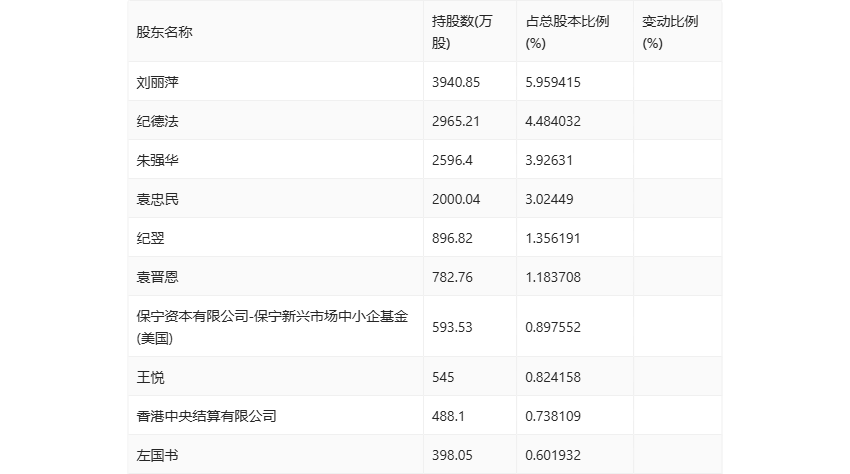Click percentage value 3.02449
Screen dimensions: 850x474
(x=549, y=199)
